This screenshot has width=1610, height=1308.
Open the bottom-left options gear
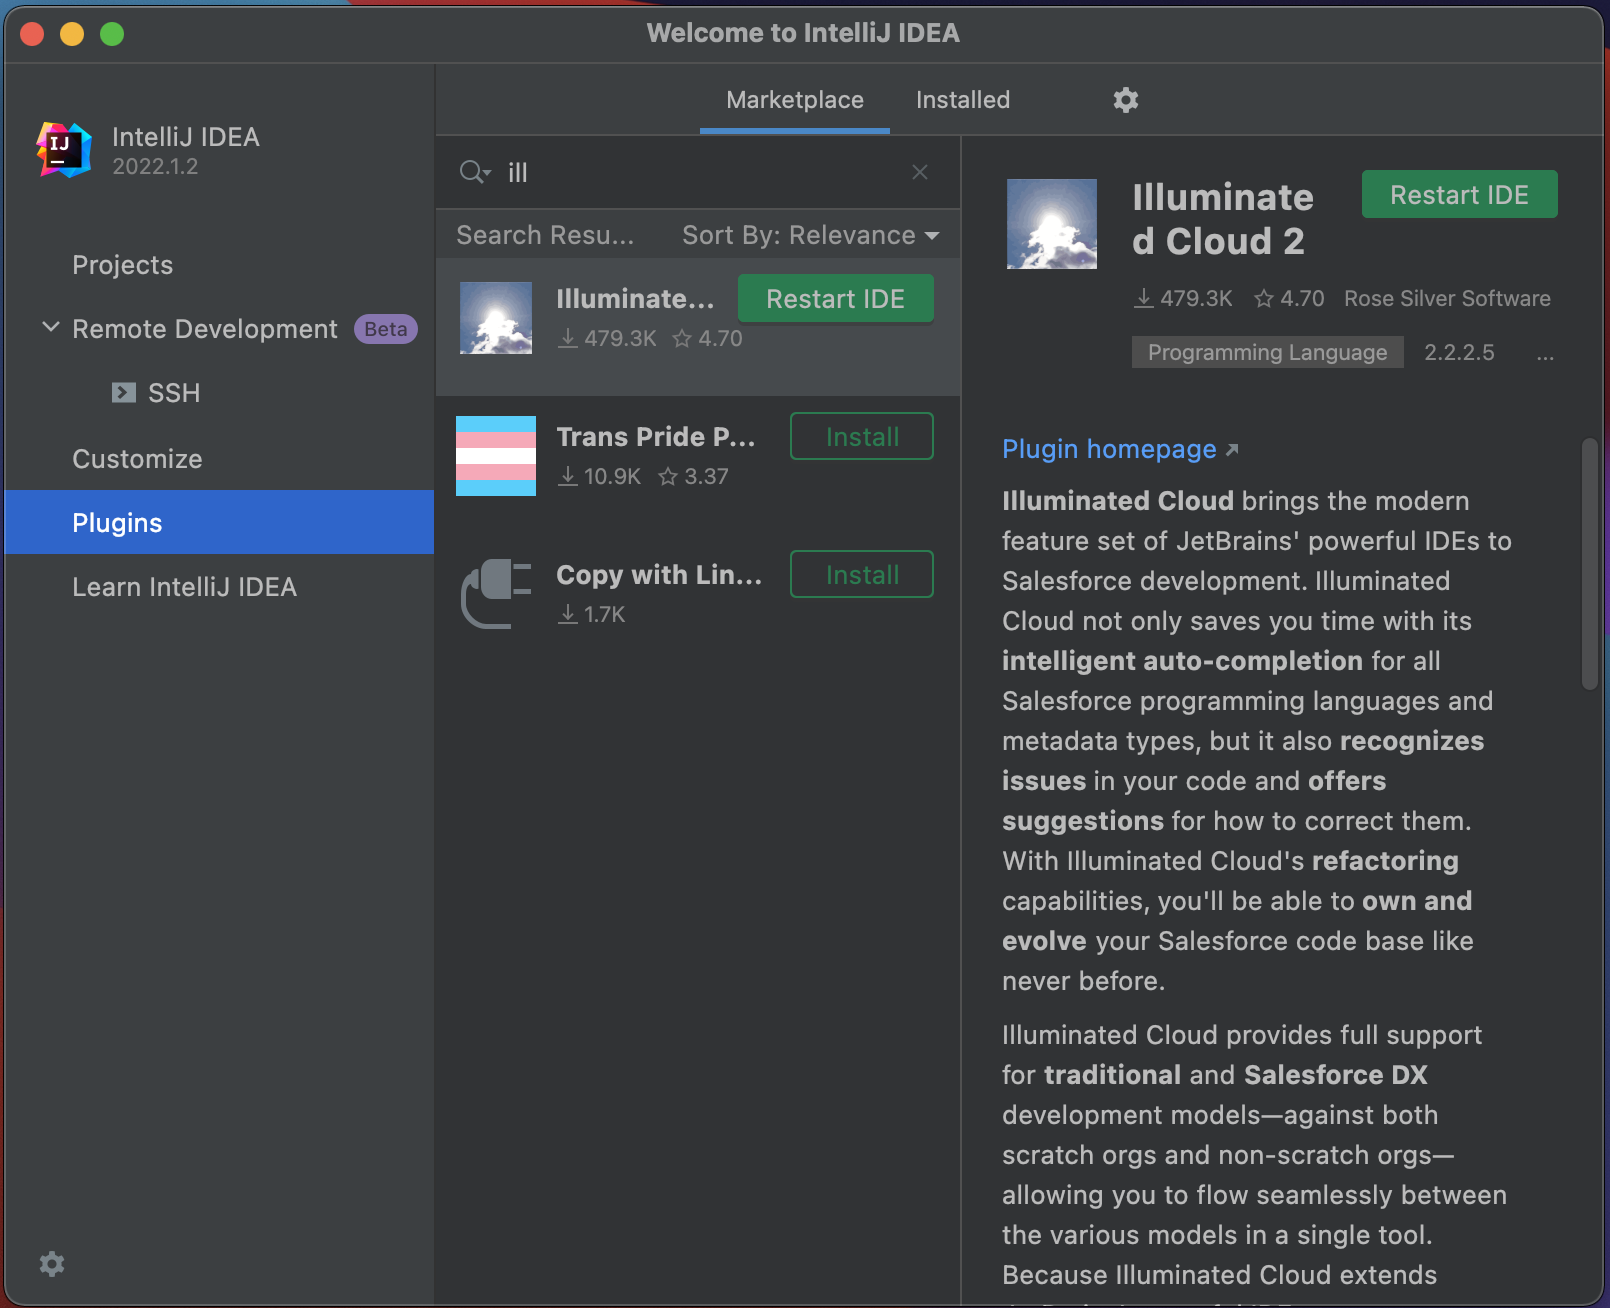52,1264
